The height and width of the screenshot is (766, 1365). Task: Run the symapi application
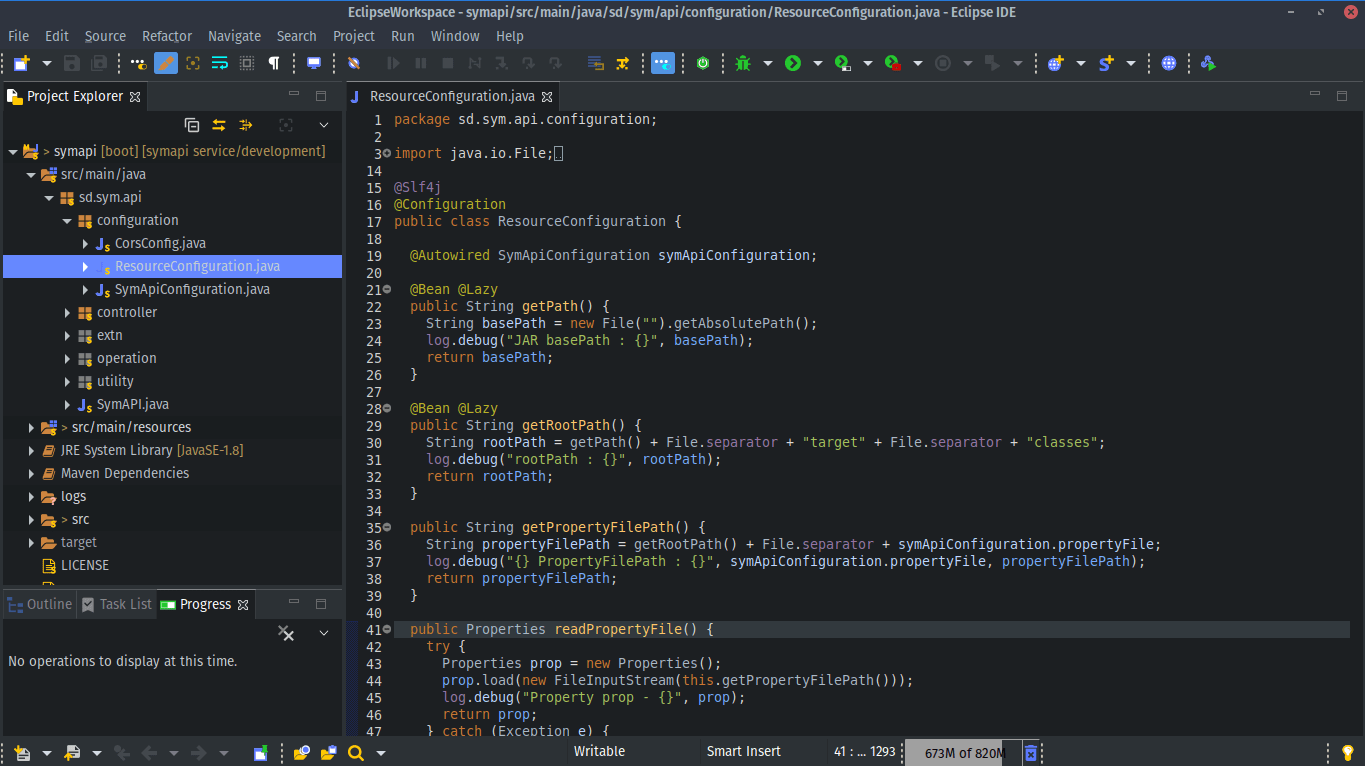(794, 63)
